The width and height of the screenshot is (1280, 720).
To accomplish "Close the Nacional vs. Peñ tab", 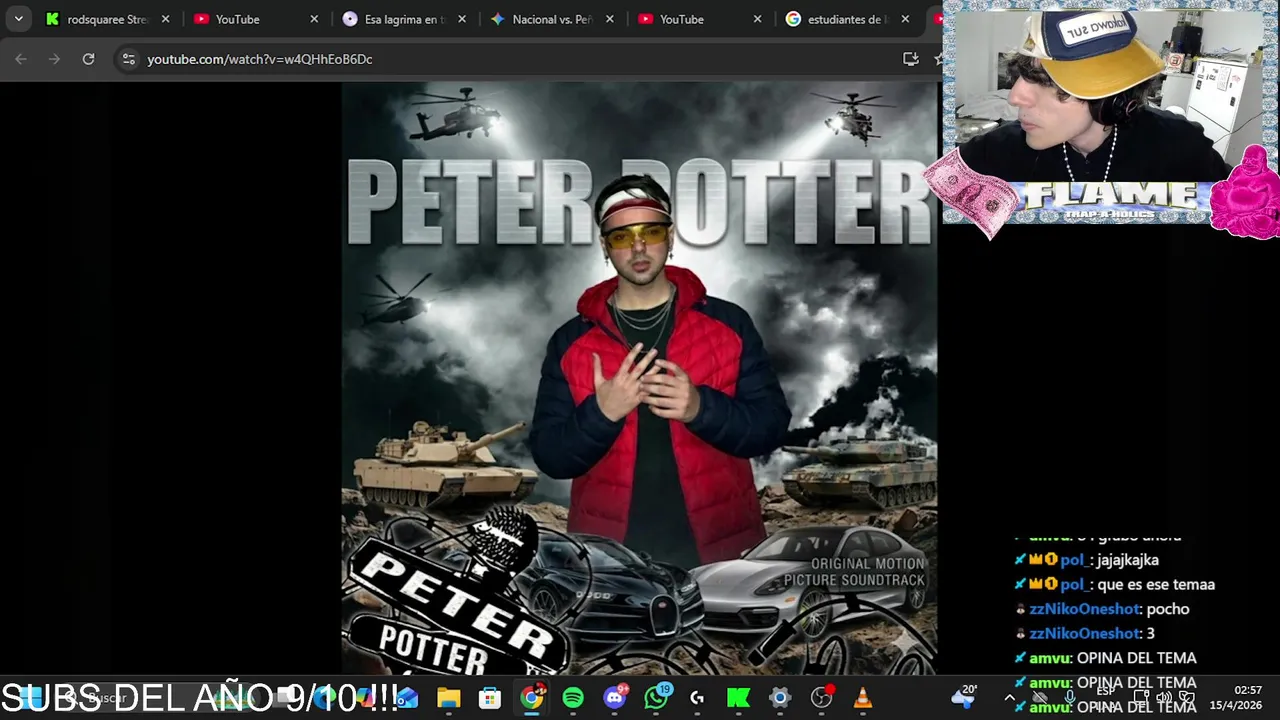I will pos(610,19).
